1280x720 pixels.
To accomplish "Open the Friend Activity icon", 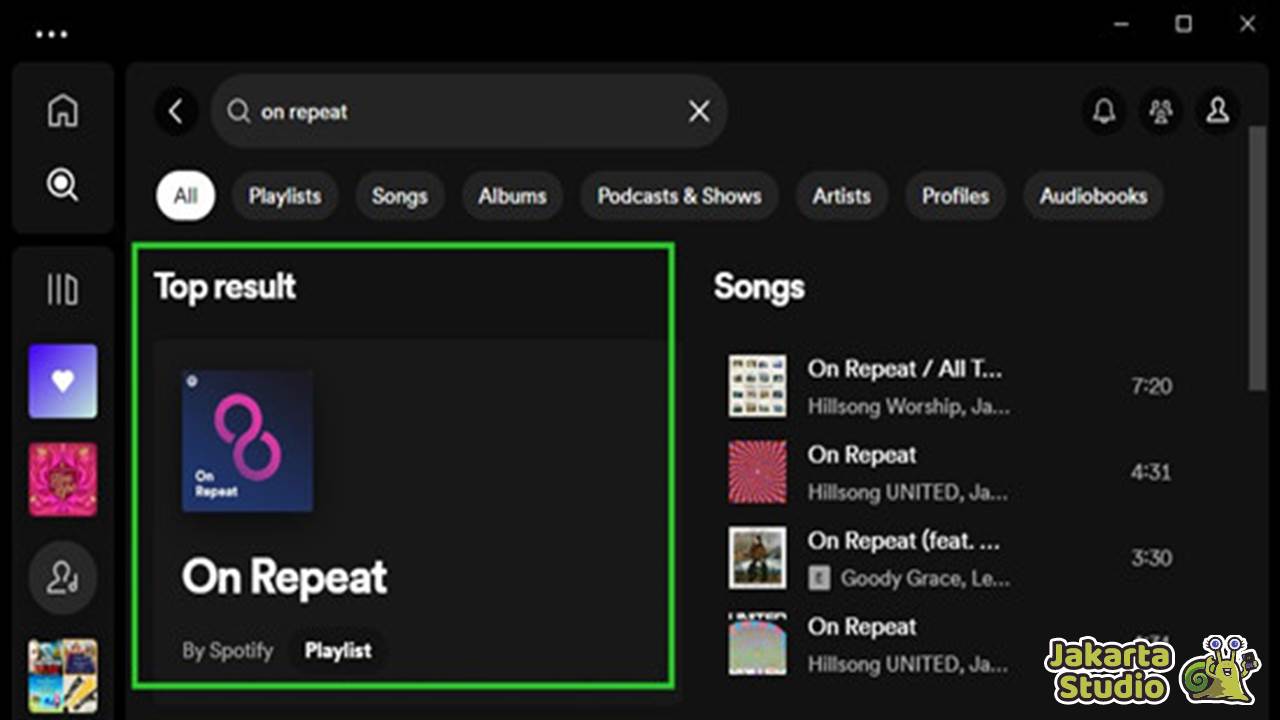I will [x=1161, y=111].
